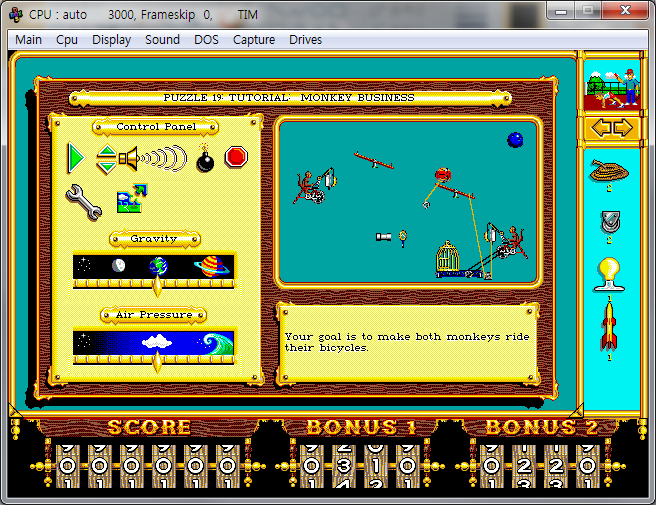Open the Main menu
The image size is (656, 505).
pos(28,40)
